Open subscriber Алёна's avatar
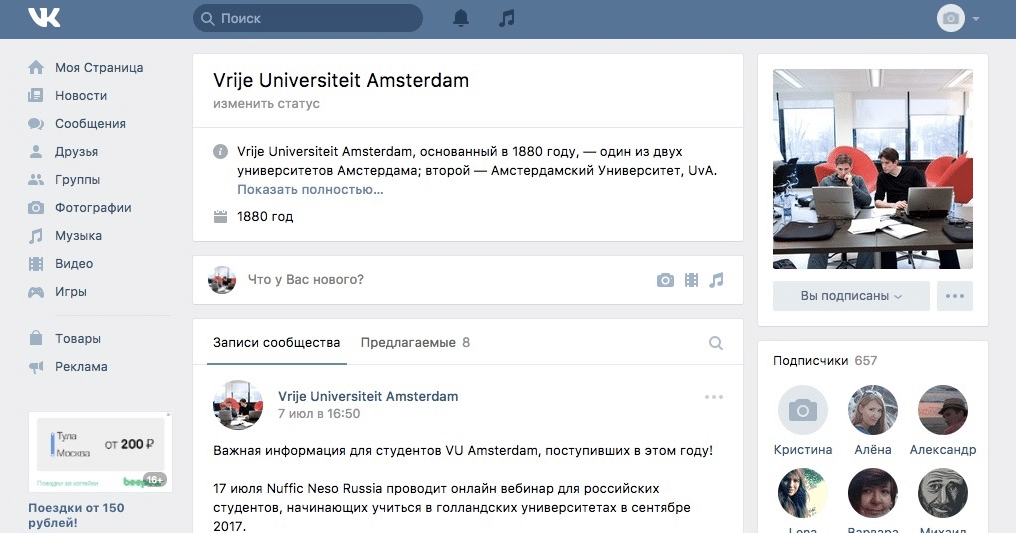Screen dimensions: 1016x533 (873, 410)
